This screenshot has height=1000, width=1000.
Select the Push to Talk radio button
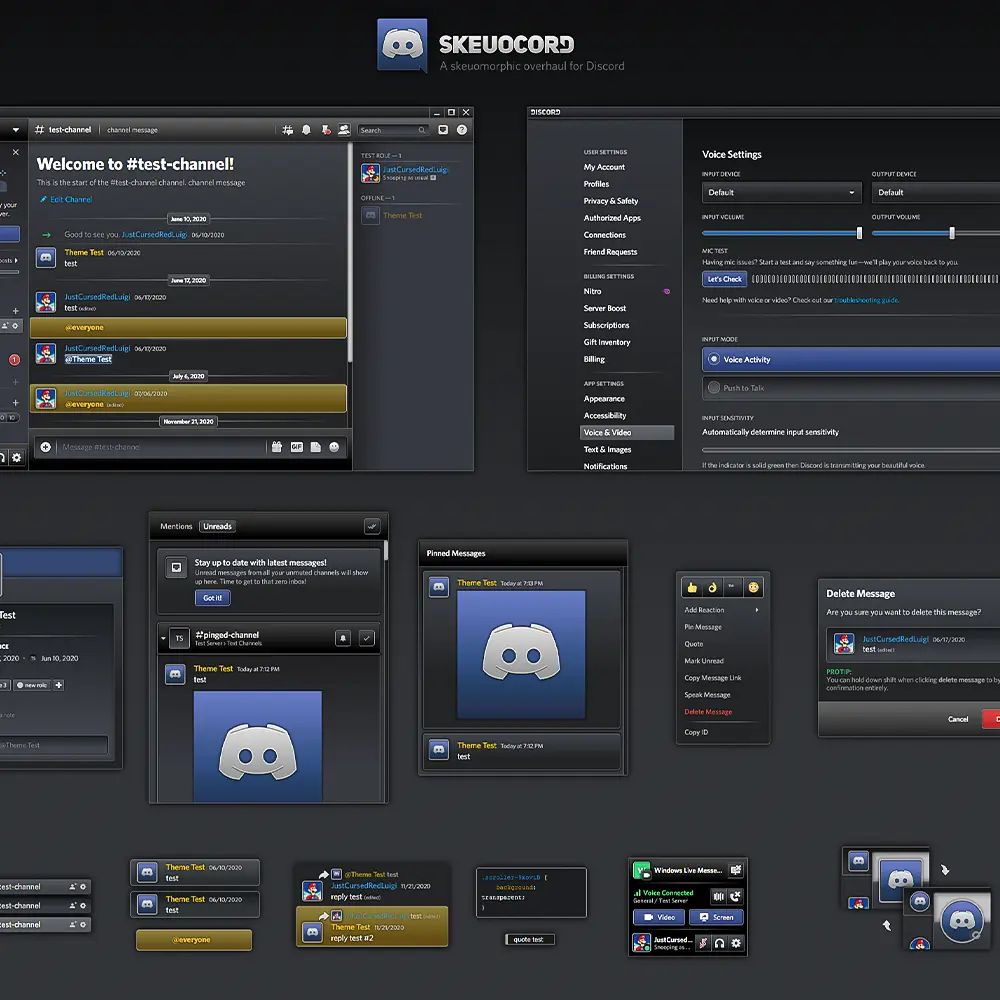(x=714, y=388)
